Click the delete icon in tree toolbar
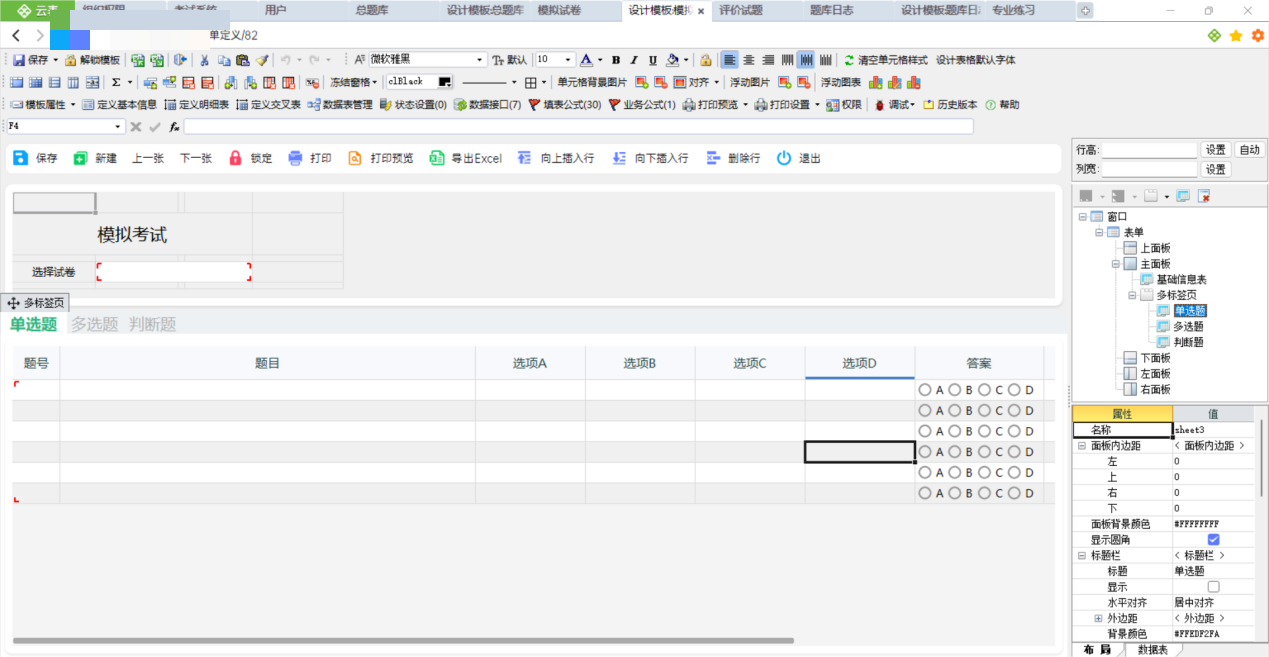 (1204, 196)
